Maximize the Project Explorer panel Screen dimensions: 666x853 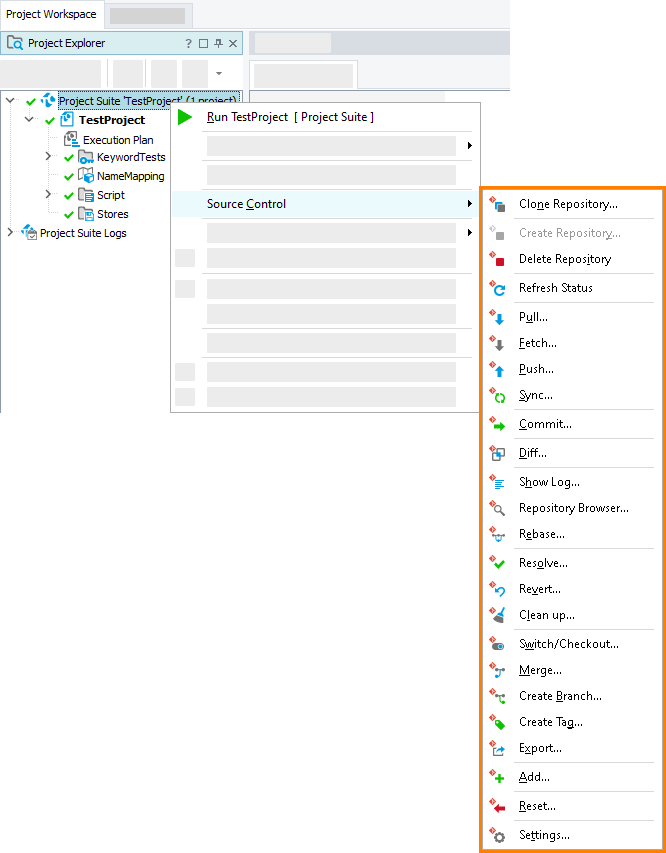(204, 44)
